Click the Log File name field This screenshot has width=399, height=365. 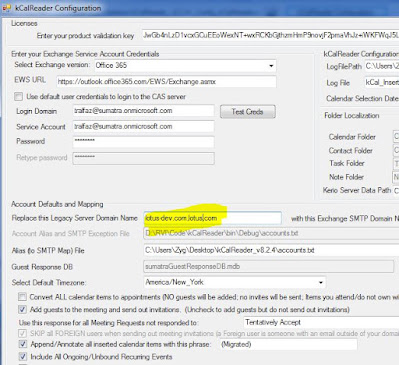(x=381, y=82)
